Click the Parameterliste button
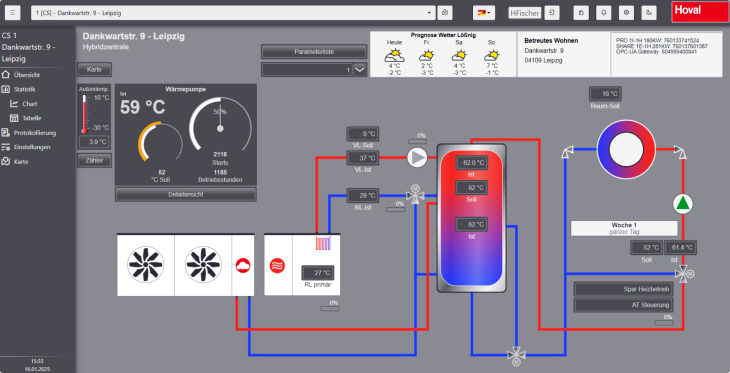 (x=314, y=52)
